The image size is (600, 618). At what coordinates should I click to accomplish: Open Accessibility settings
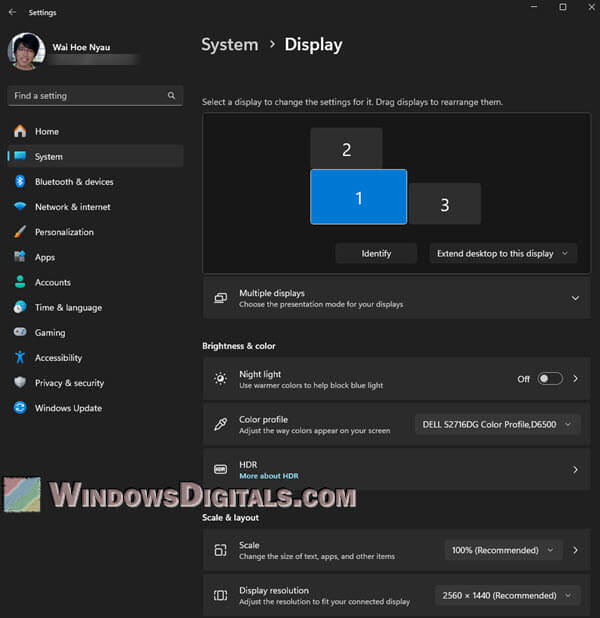click(95, 357)
